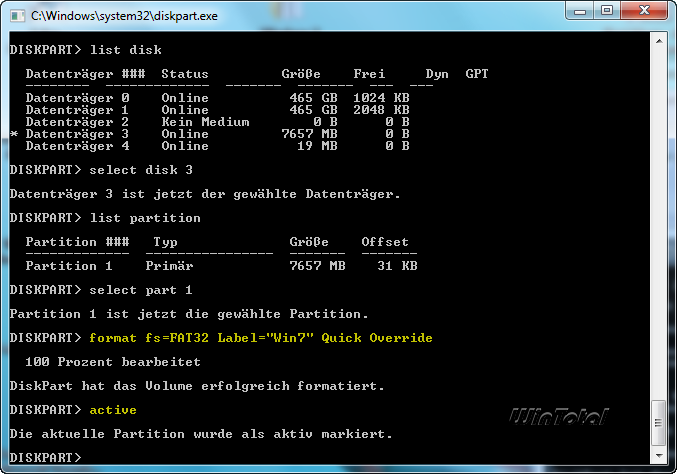Click the '19 MB' size of Datenträger 4
The height and width of the screenshot is (474, 677).
(317, 146)
